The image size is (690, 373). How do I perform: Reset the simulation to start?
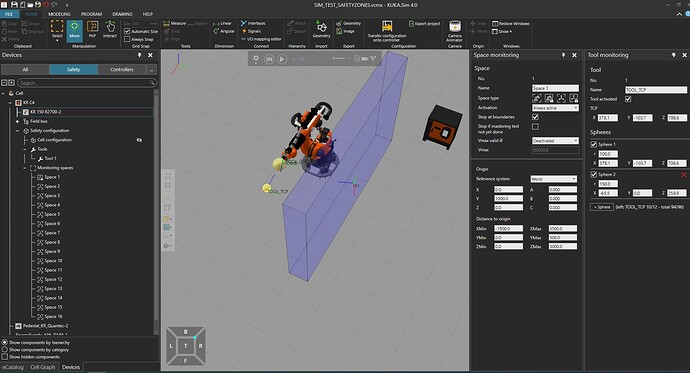269,59
